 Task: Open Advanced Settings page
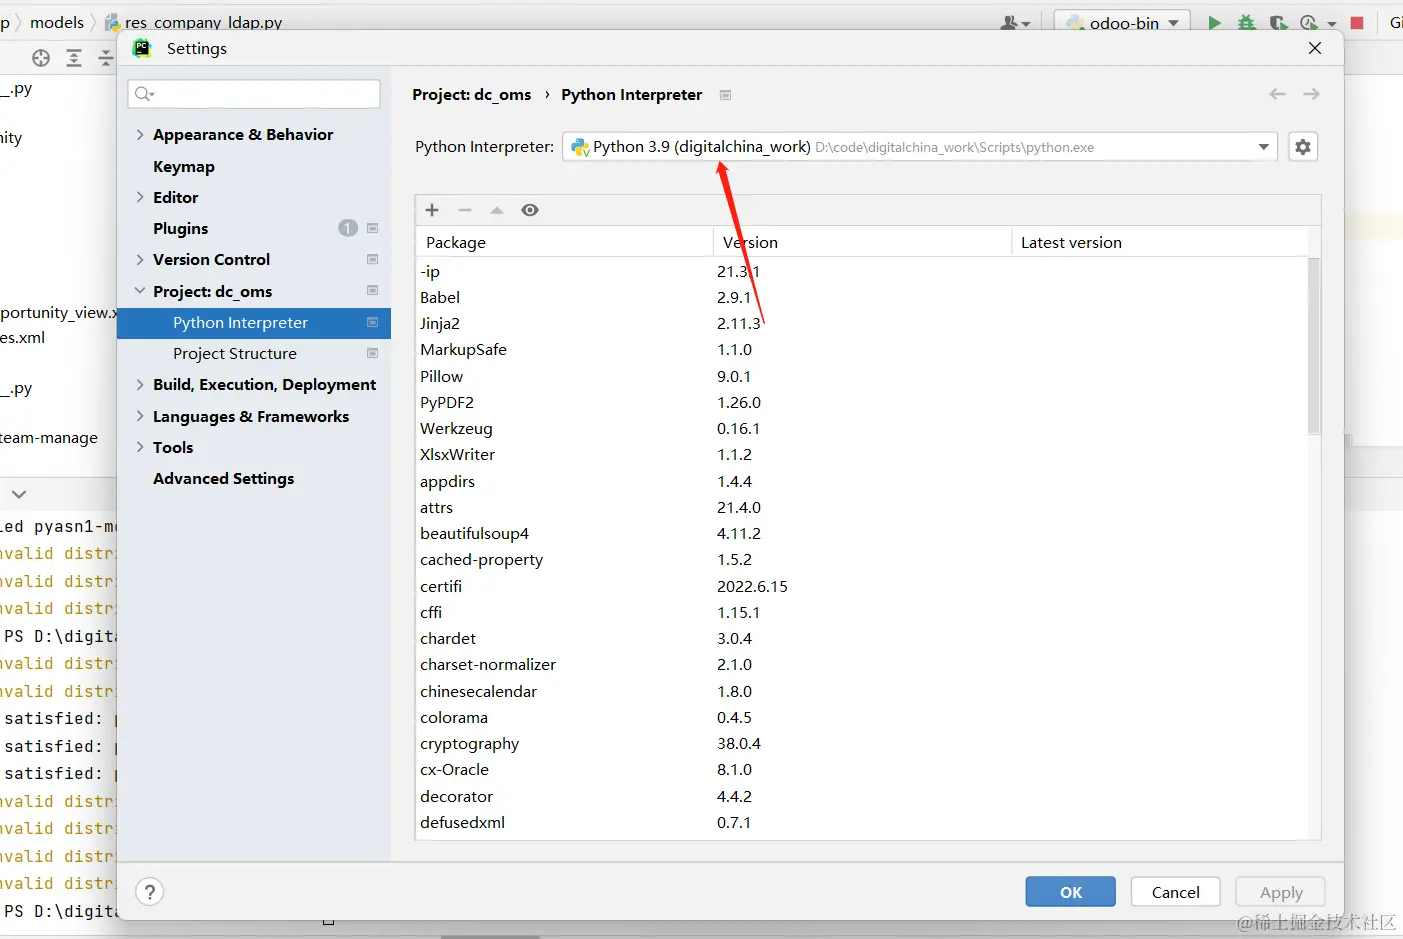tap(224, 478)
